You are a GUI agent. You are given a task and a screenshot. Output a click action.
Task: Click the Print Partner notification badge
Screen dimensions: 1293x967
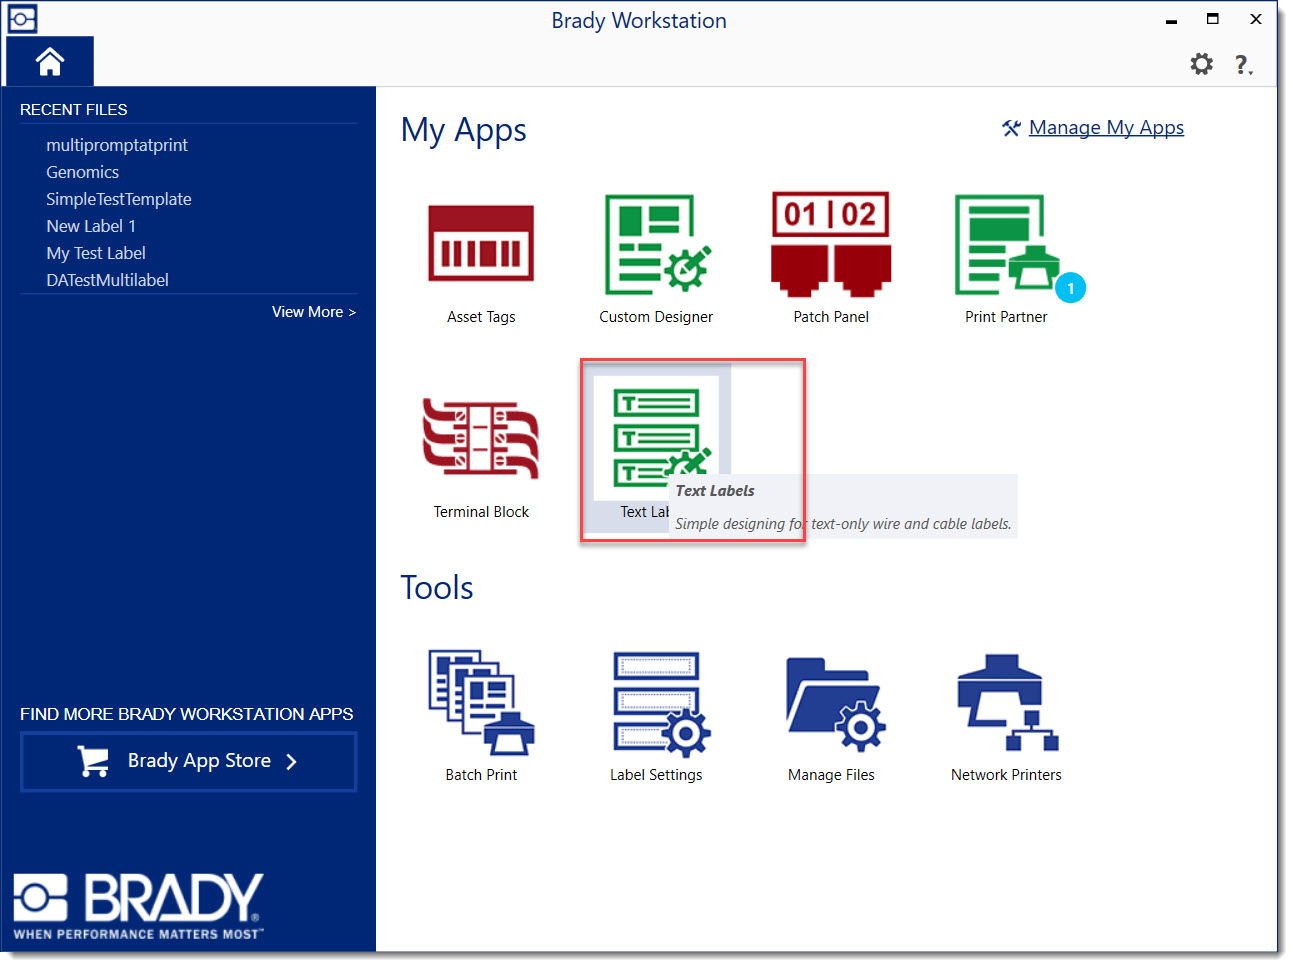click(1070, 288)
